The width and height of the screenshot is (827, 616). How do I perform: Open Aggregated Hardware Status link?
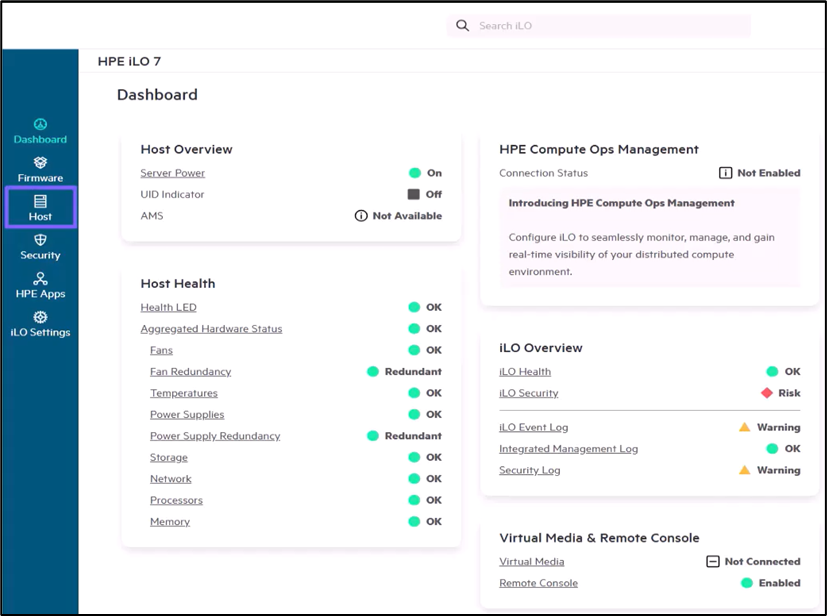coord(211,329)
